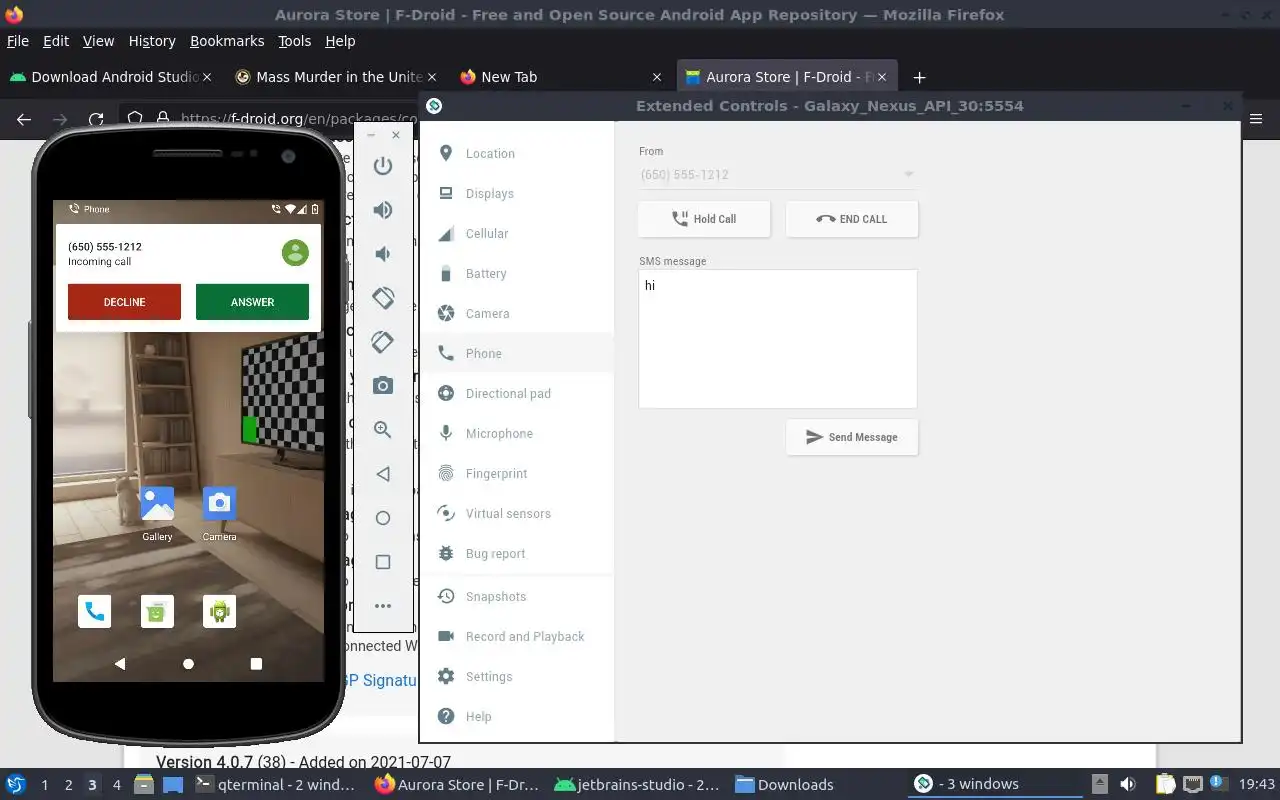The image size is (1280, 800).
Task: Open jetbrains-studio from the taskbar
Action: 637,785
